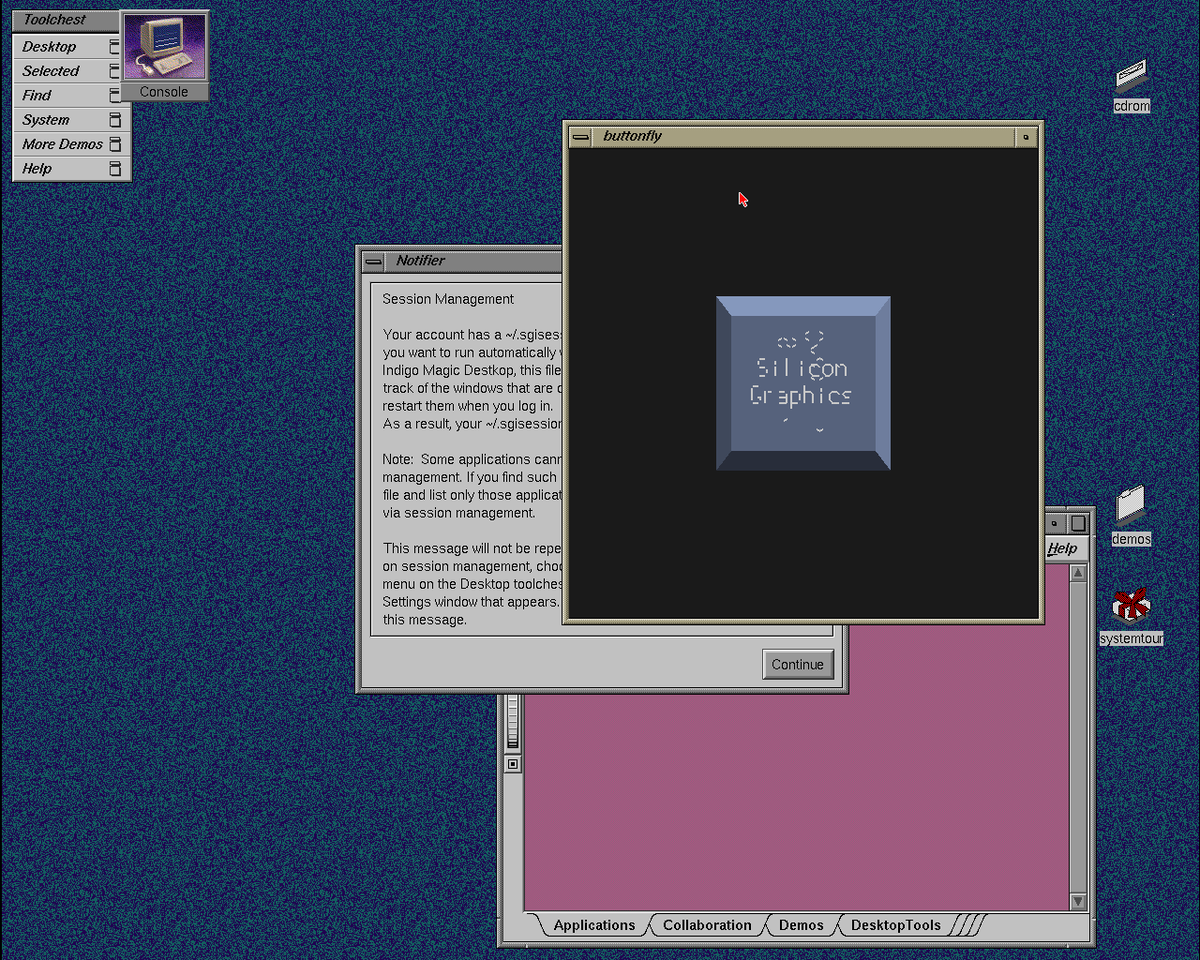Viewport: 1200px width, 960px height.
Task: Click the Toolchest title bar
Action: 66,20
